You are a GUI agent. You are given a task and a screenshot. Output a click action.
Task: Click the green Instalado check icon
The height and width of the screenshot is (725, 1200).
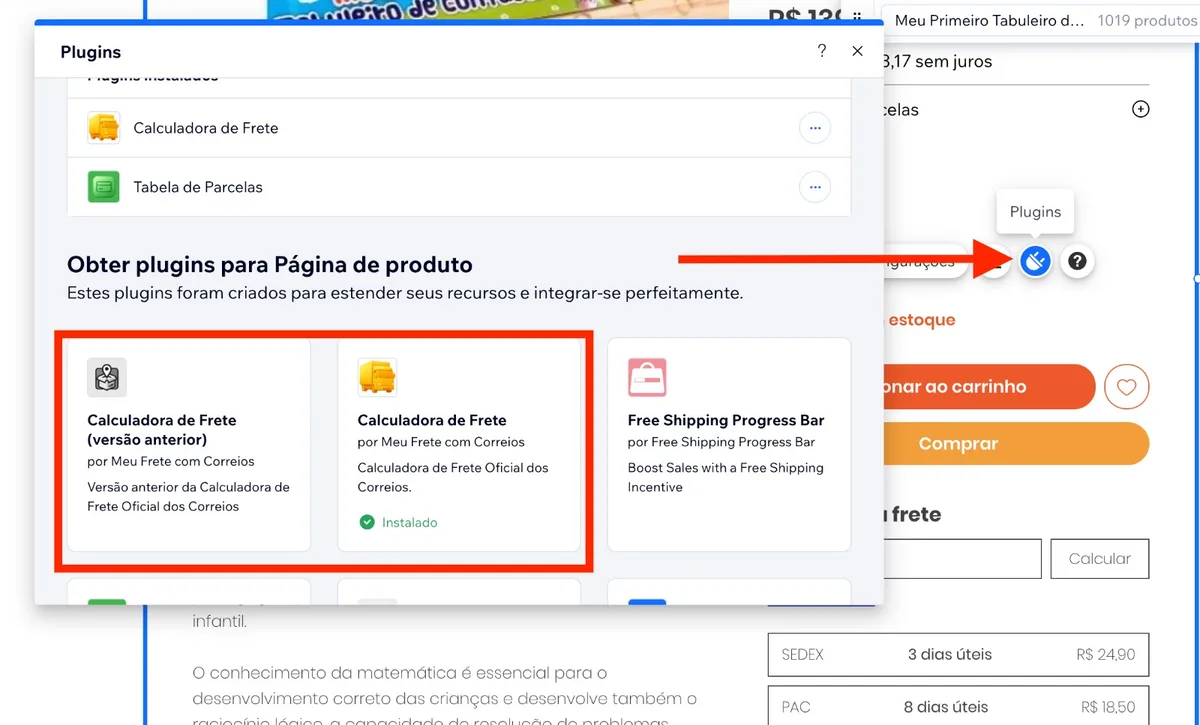(x=367, y=522)
